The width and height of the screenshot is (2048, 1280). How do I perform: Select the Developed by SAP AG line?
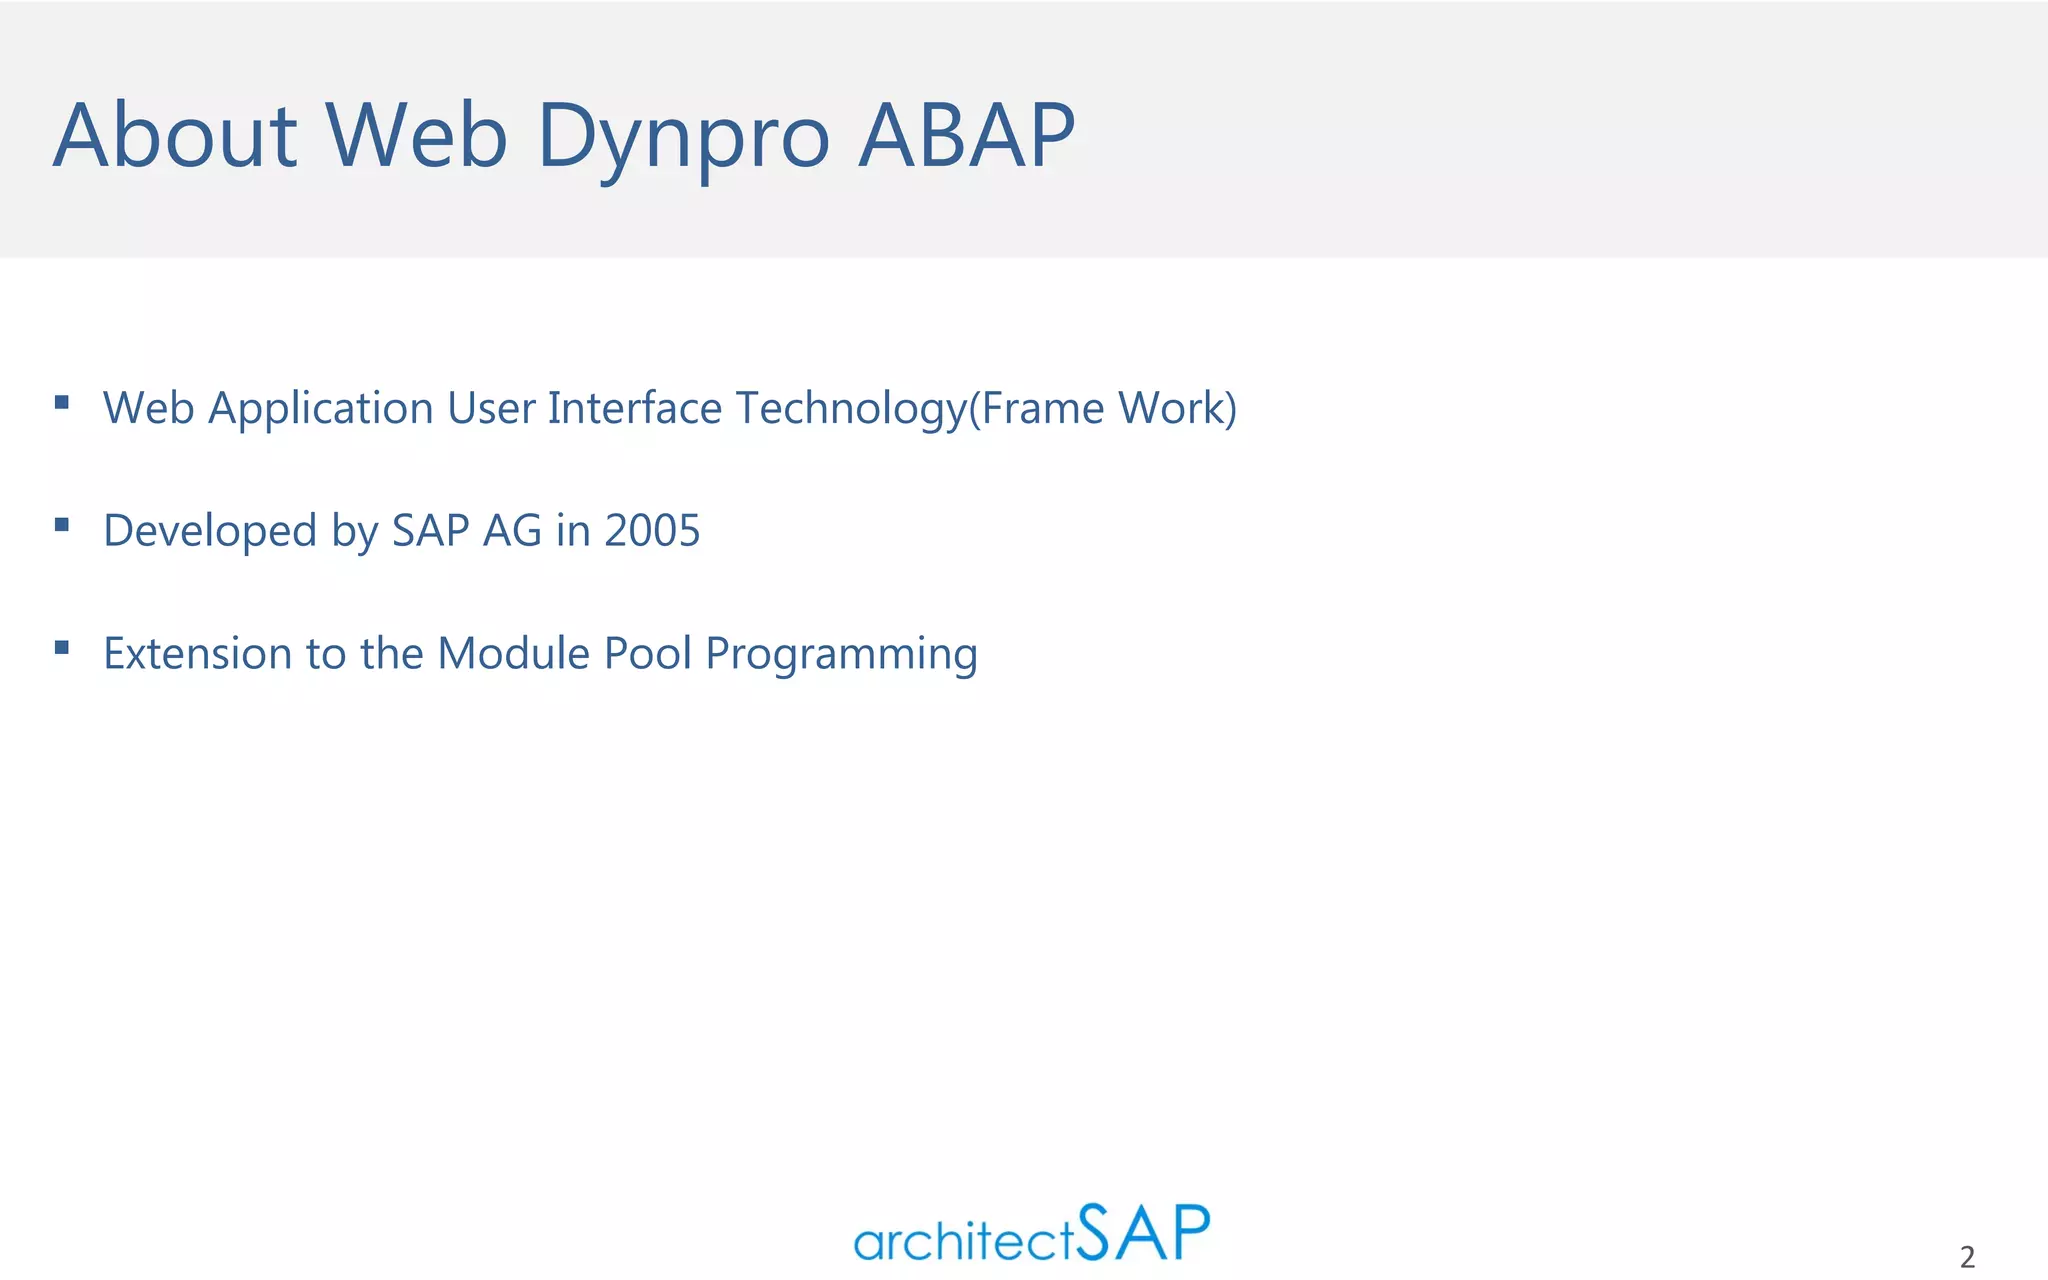point(401,530)
